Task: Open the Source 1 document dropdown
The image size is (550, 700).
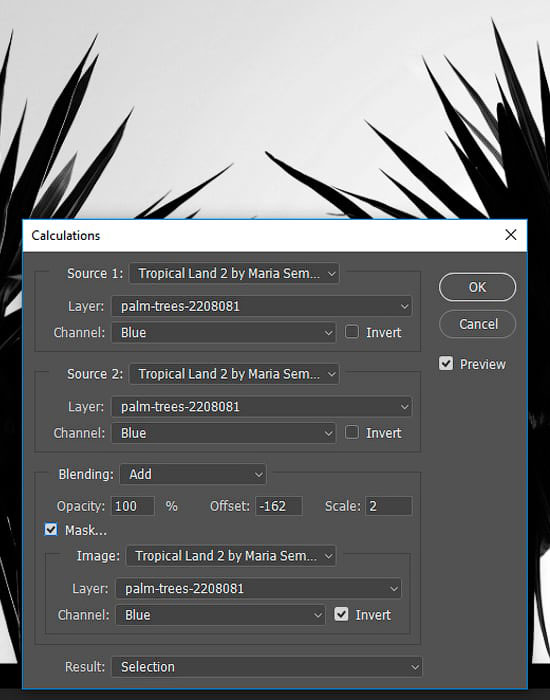Action: [x=234, y=274]
